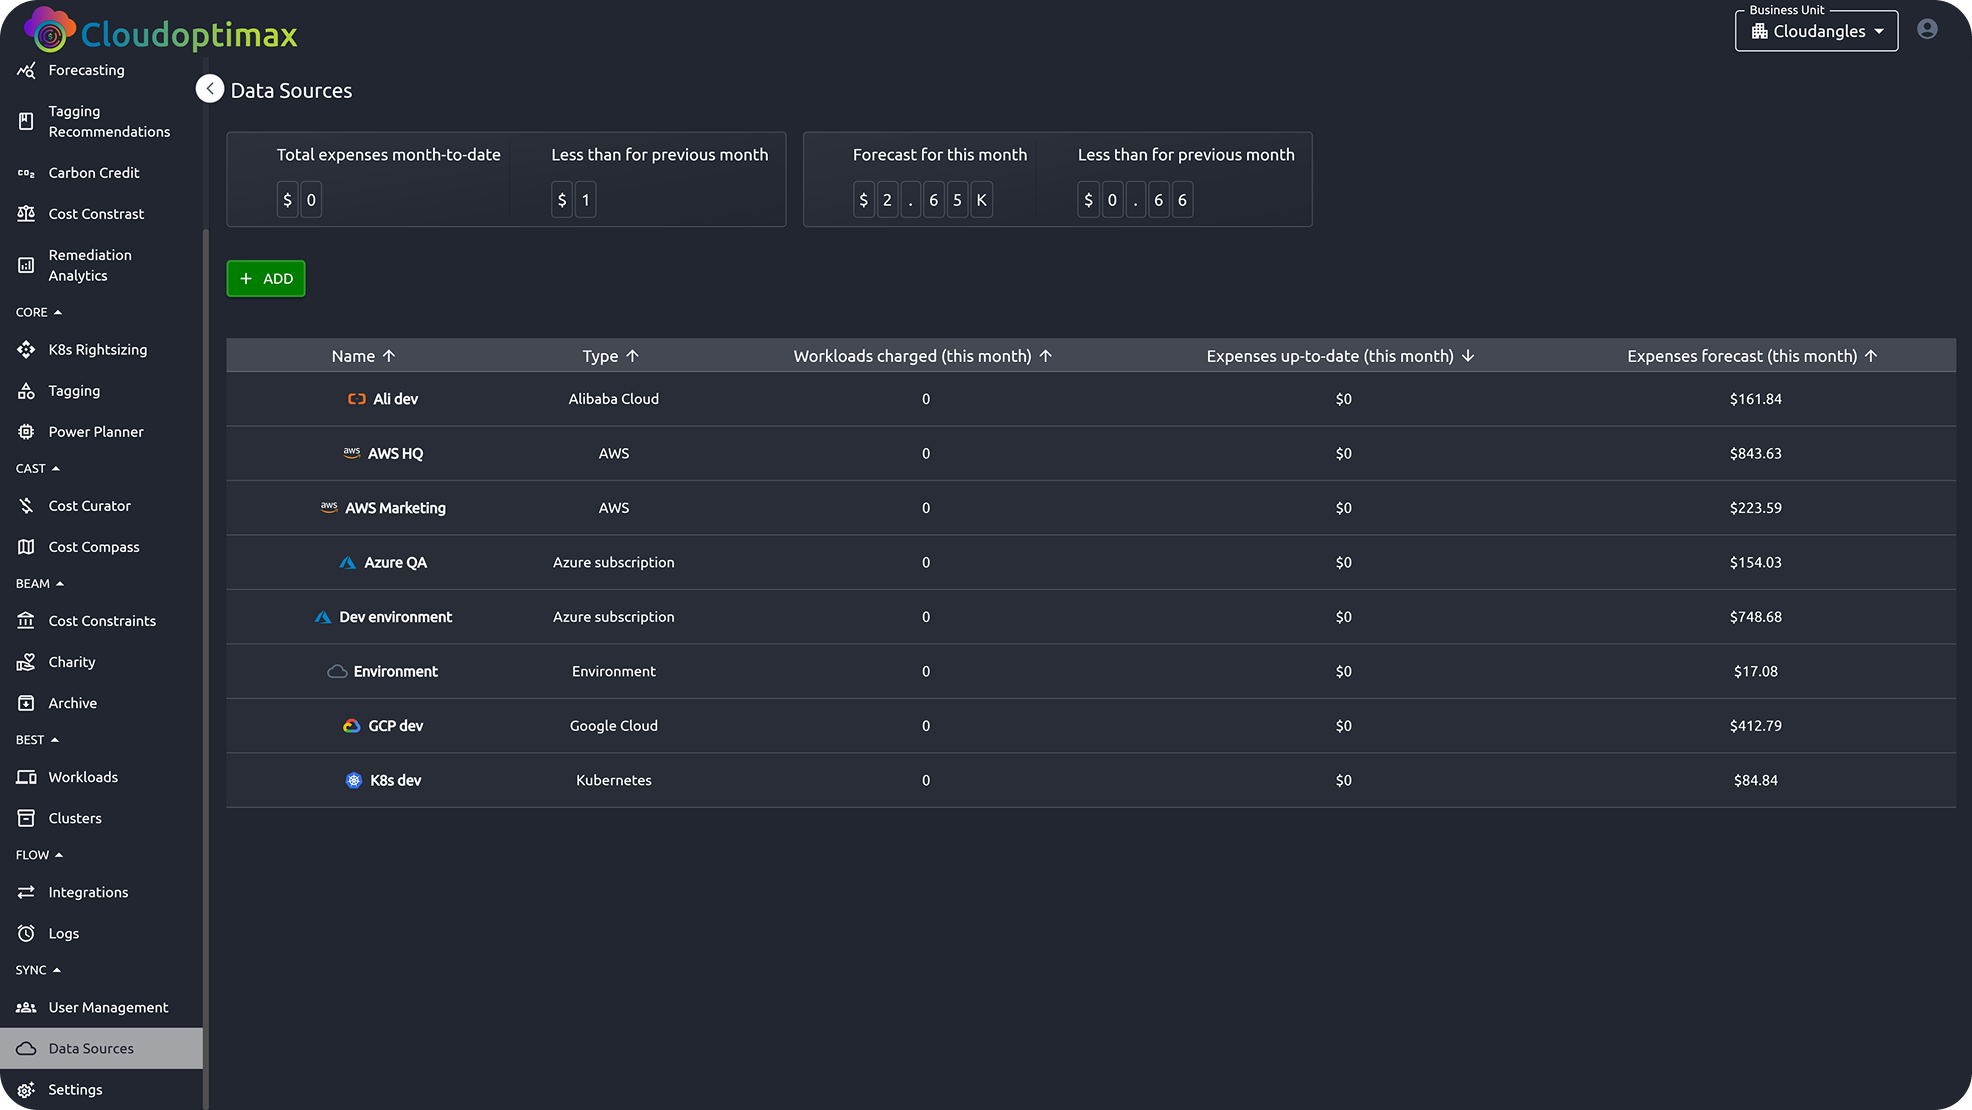Screen dimensions: 1972x1110
Task: Click the Cost Constrast scale icon
Action: pyautogui.click(x=26, y=214)
